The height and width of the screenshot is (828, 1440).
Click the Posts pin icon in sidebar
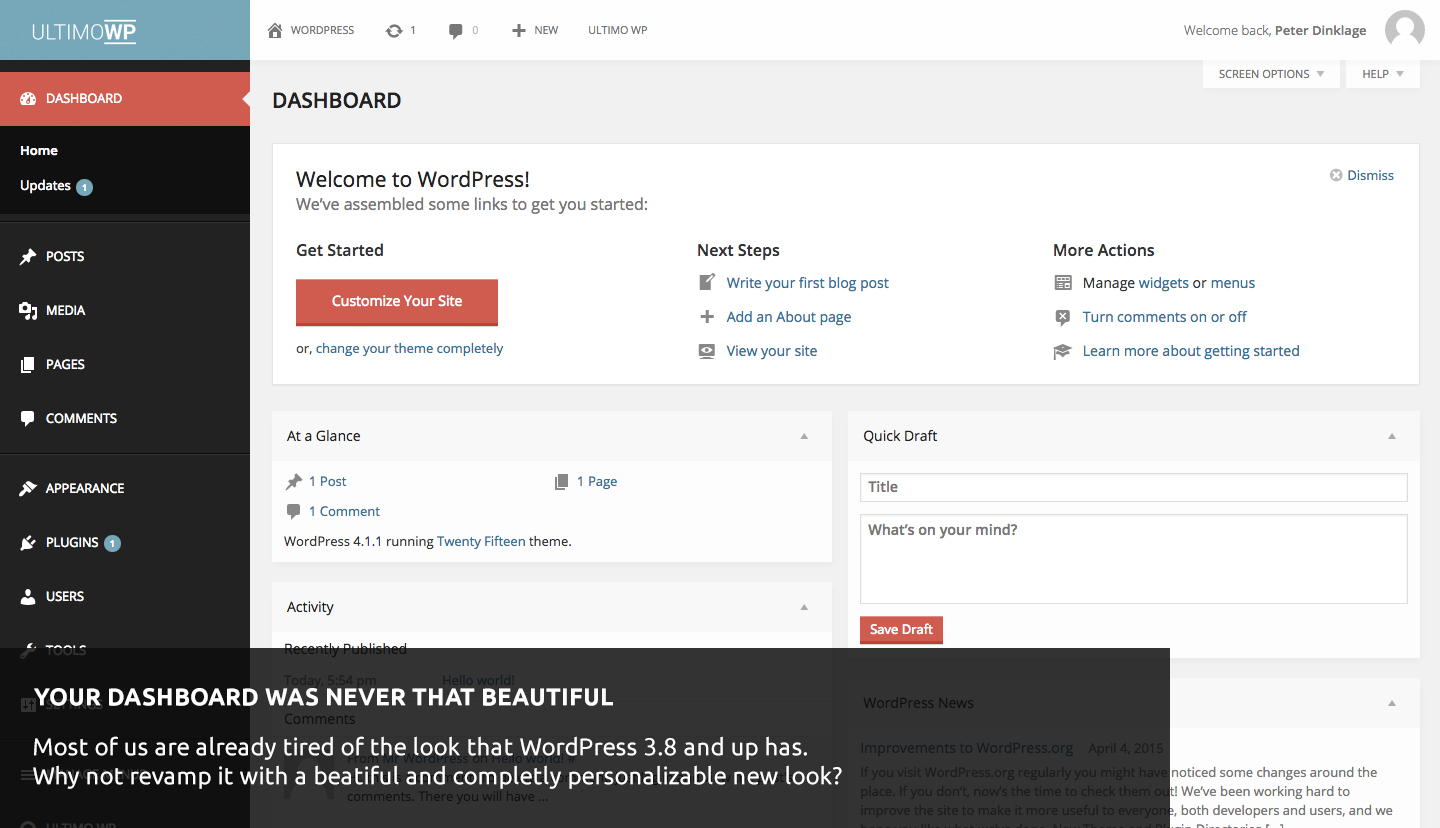[x=28, y=257]
